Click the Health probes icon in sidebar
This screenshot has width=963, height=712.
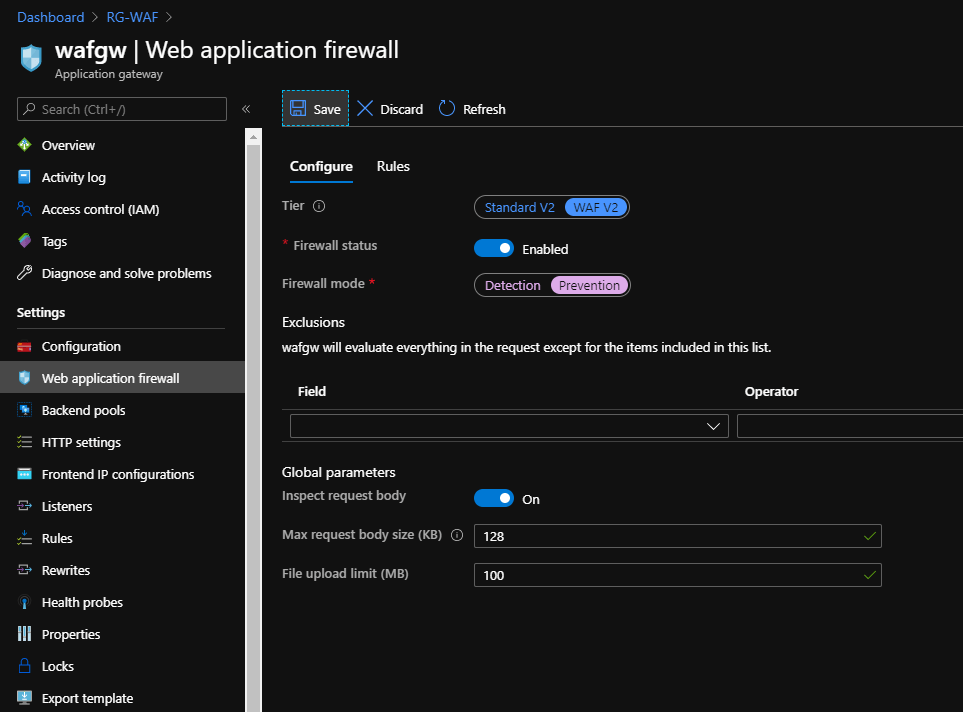(x=25, y=602)
